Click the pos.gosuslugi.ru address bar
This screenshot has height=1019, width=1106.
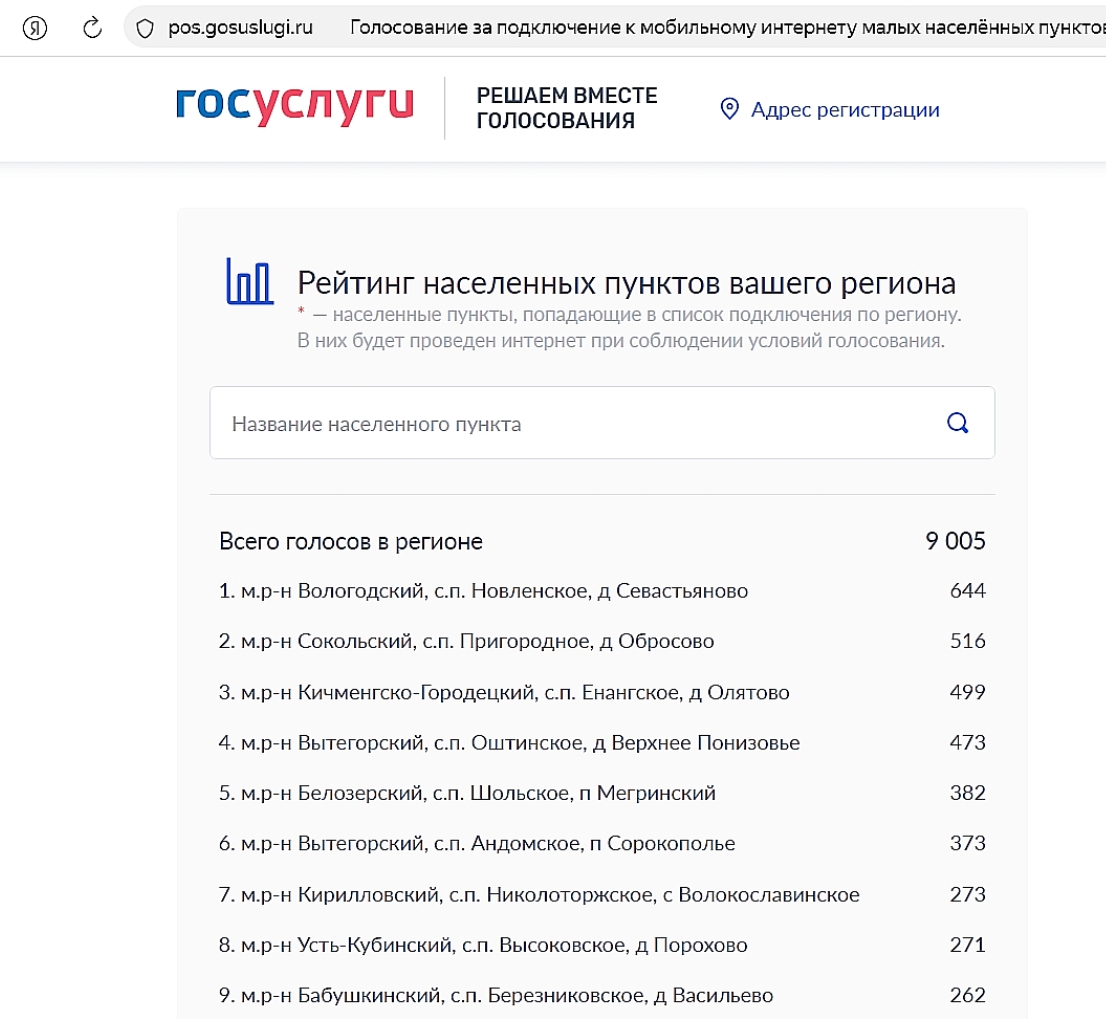pyautogui.click(x=240, y=28)
